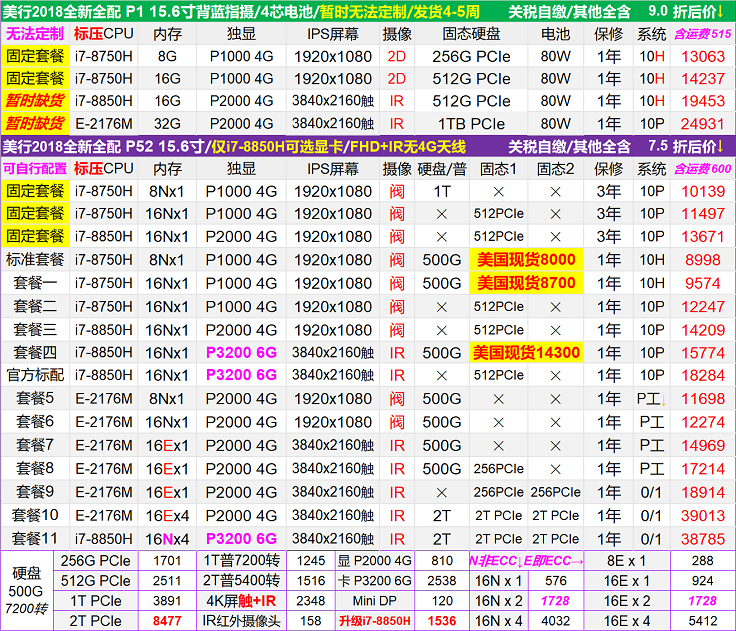Click the '1TB PCIe' SSD cell
Viewport: 736px width, 631px height.
pyautogui.click(x=471, y=123)
